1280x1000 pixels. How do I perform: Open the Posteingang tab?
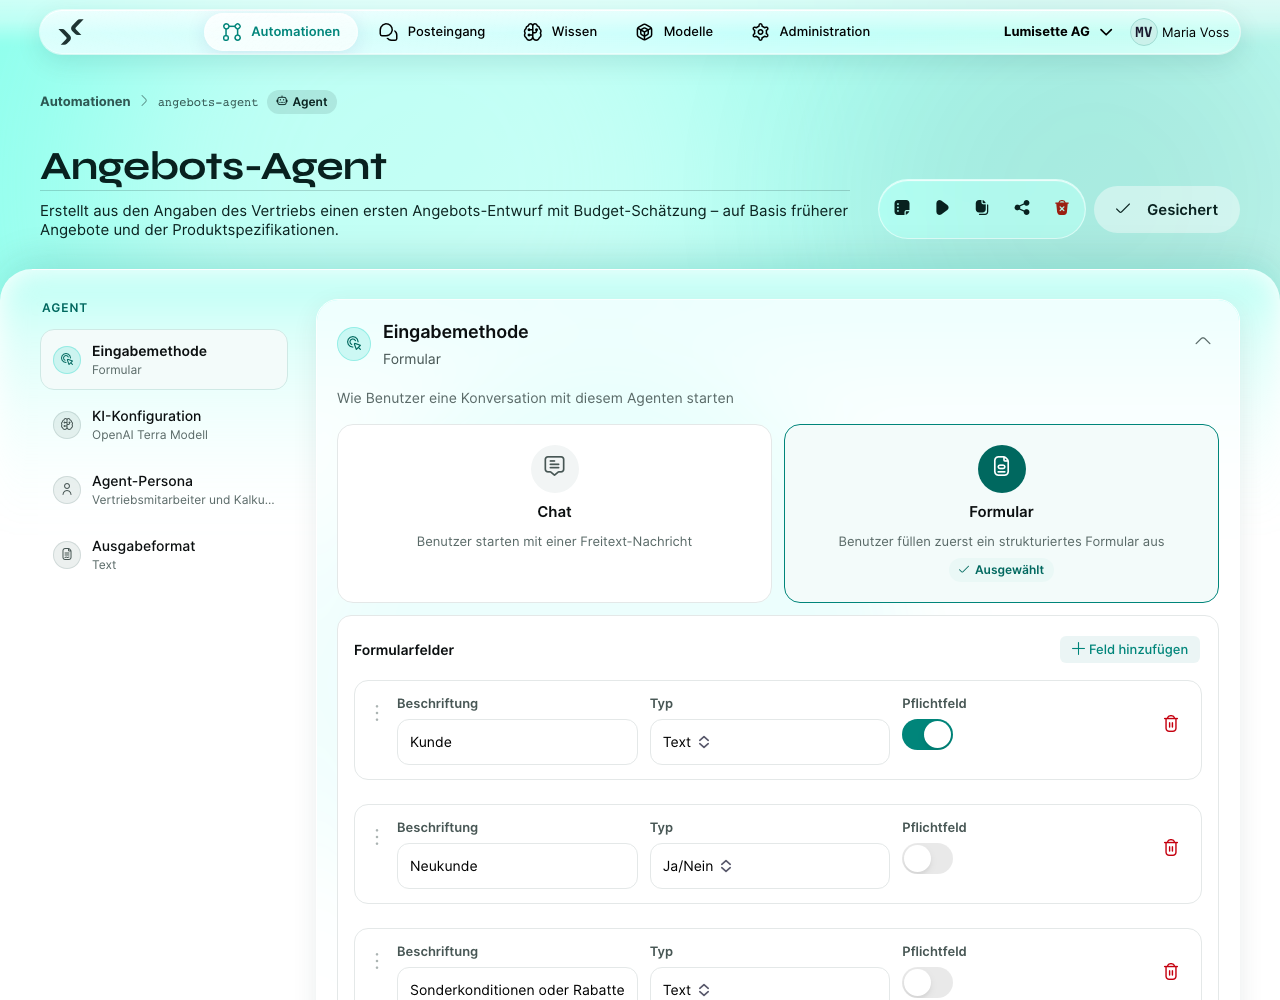point(432,32)
